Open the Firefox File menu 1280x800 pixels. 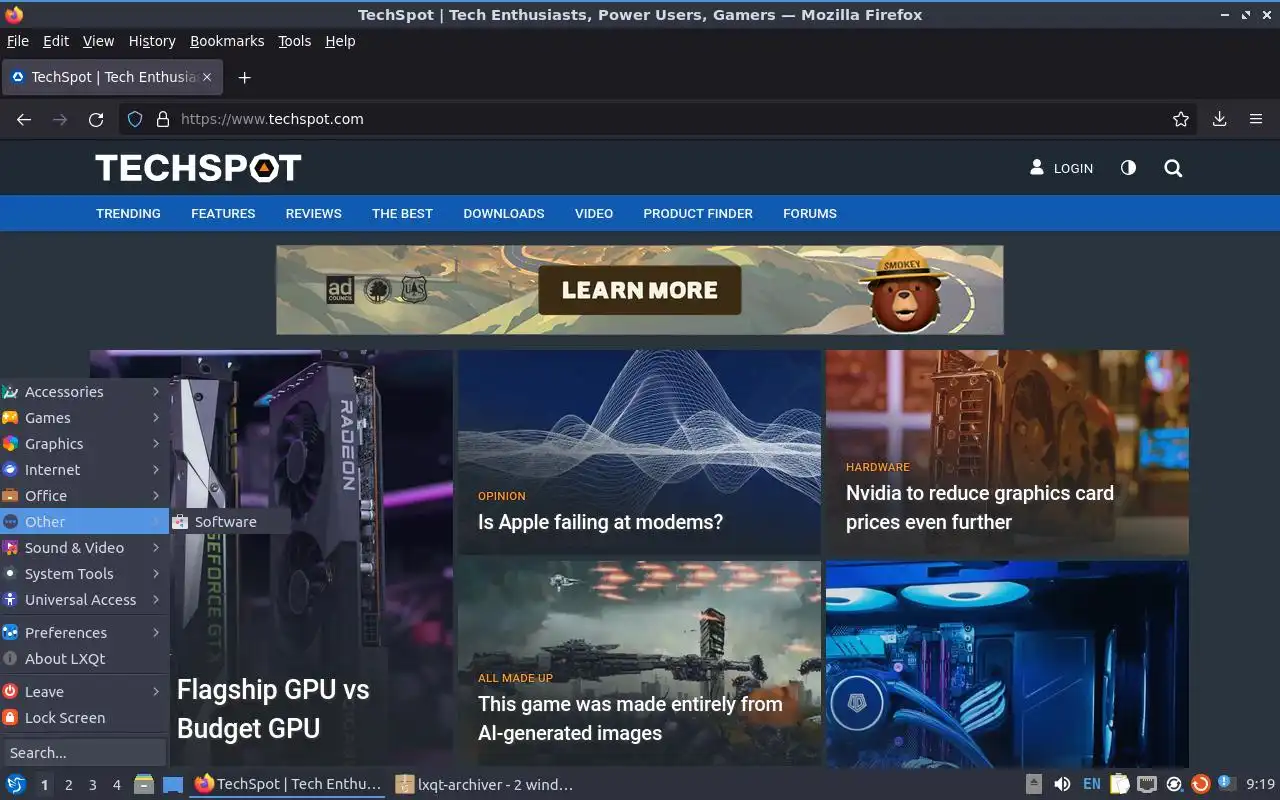[18, 41]
